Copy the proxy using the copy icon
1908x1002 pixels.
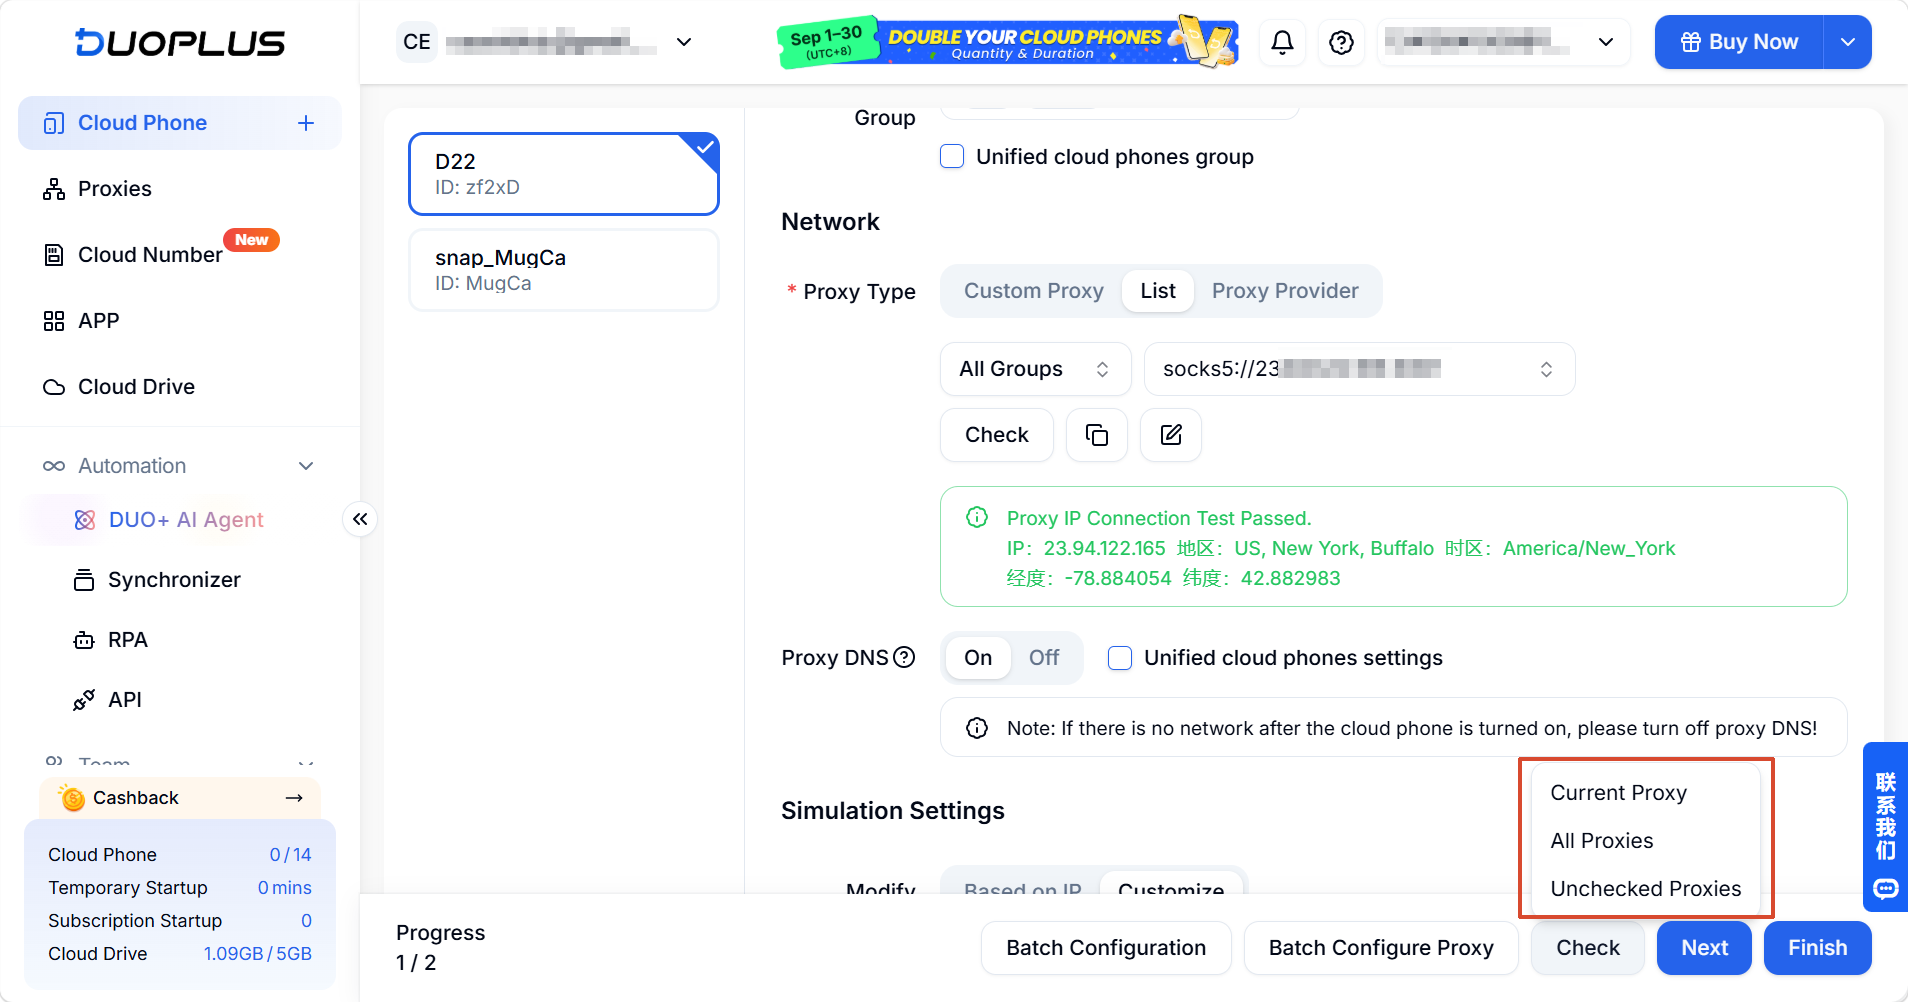(x=1097, y=435)
